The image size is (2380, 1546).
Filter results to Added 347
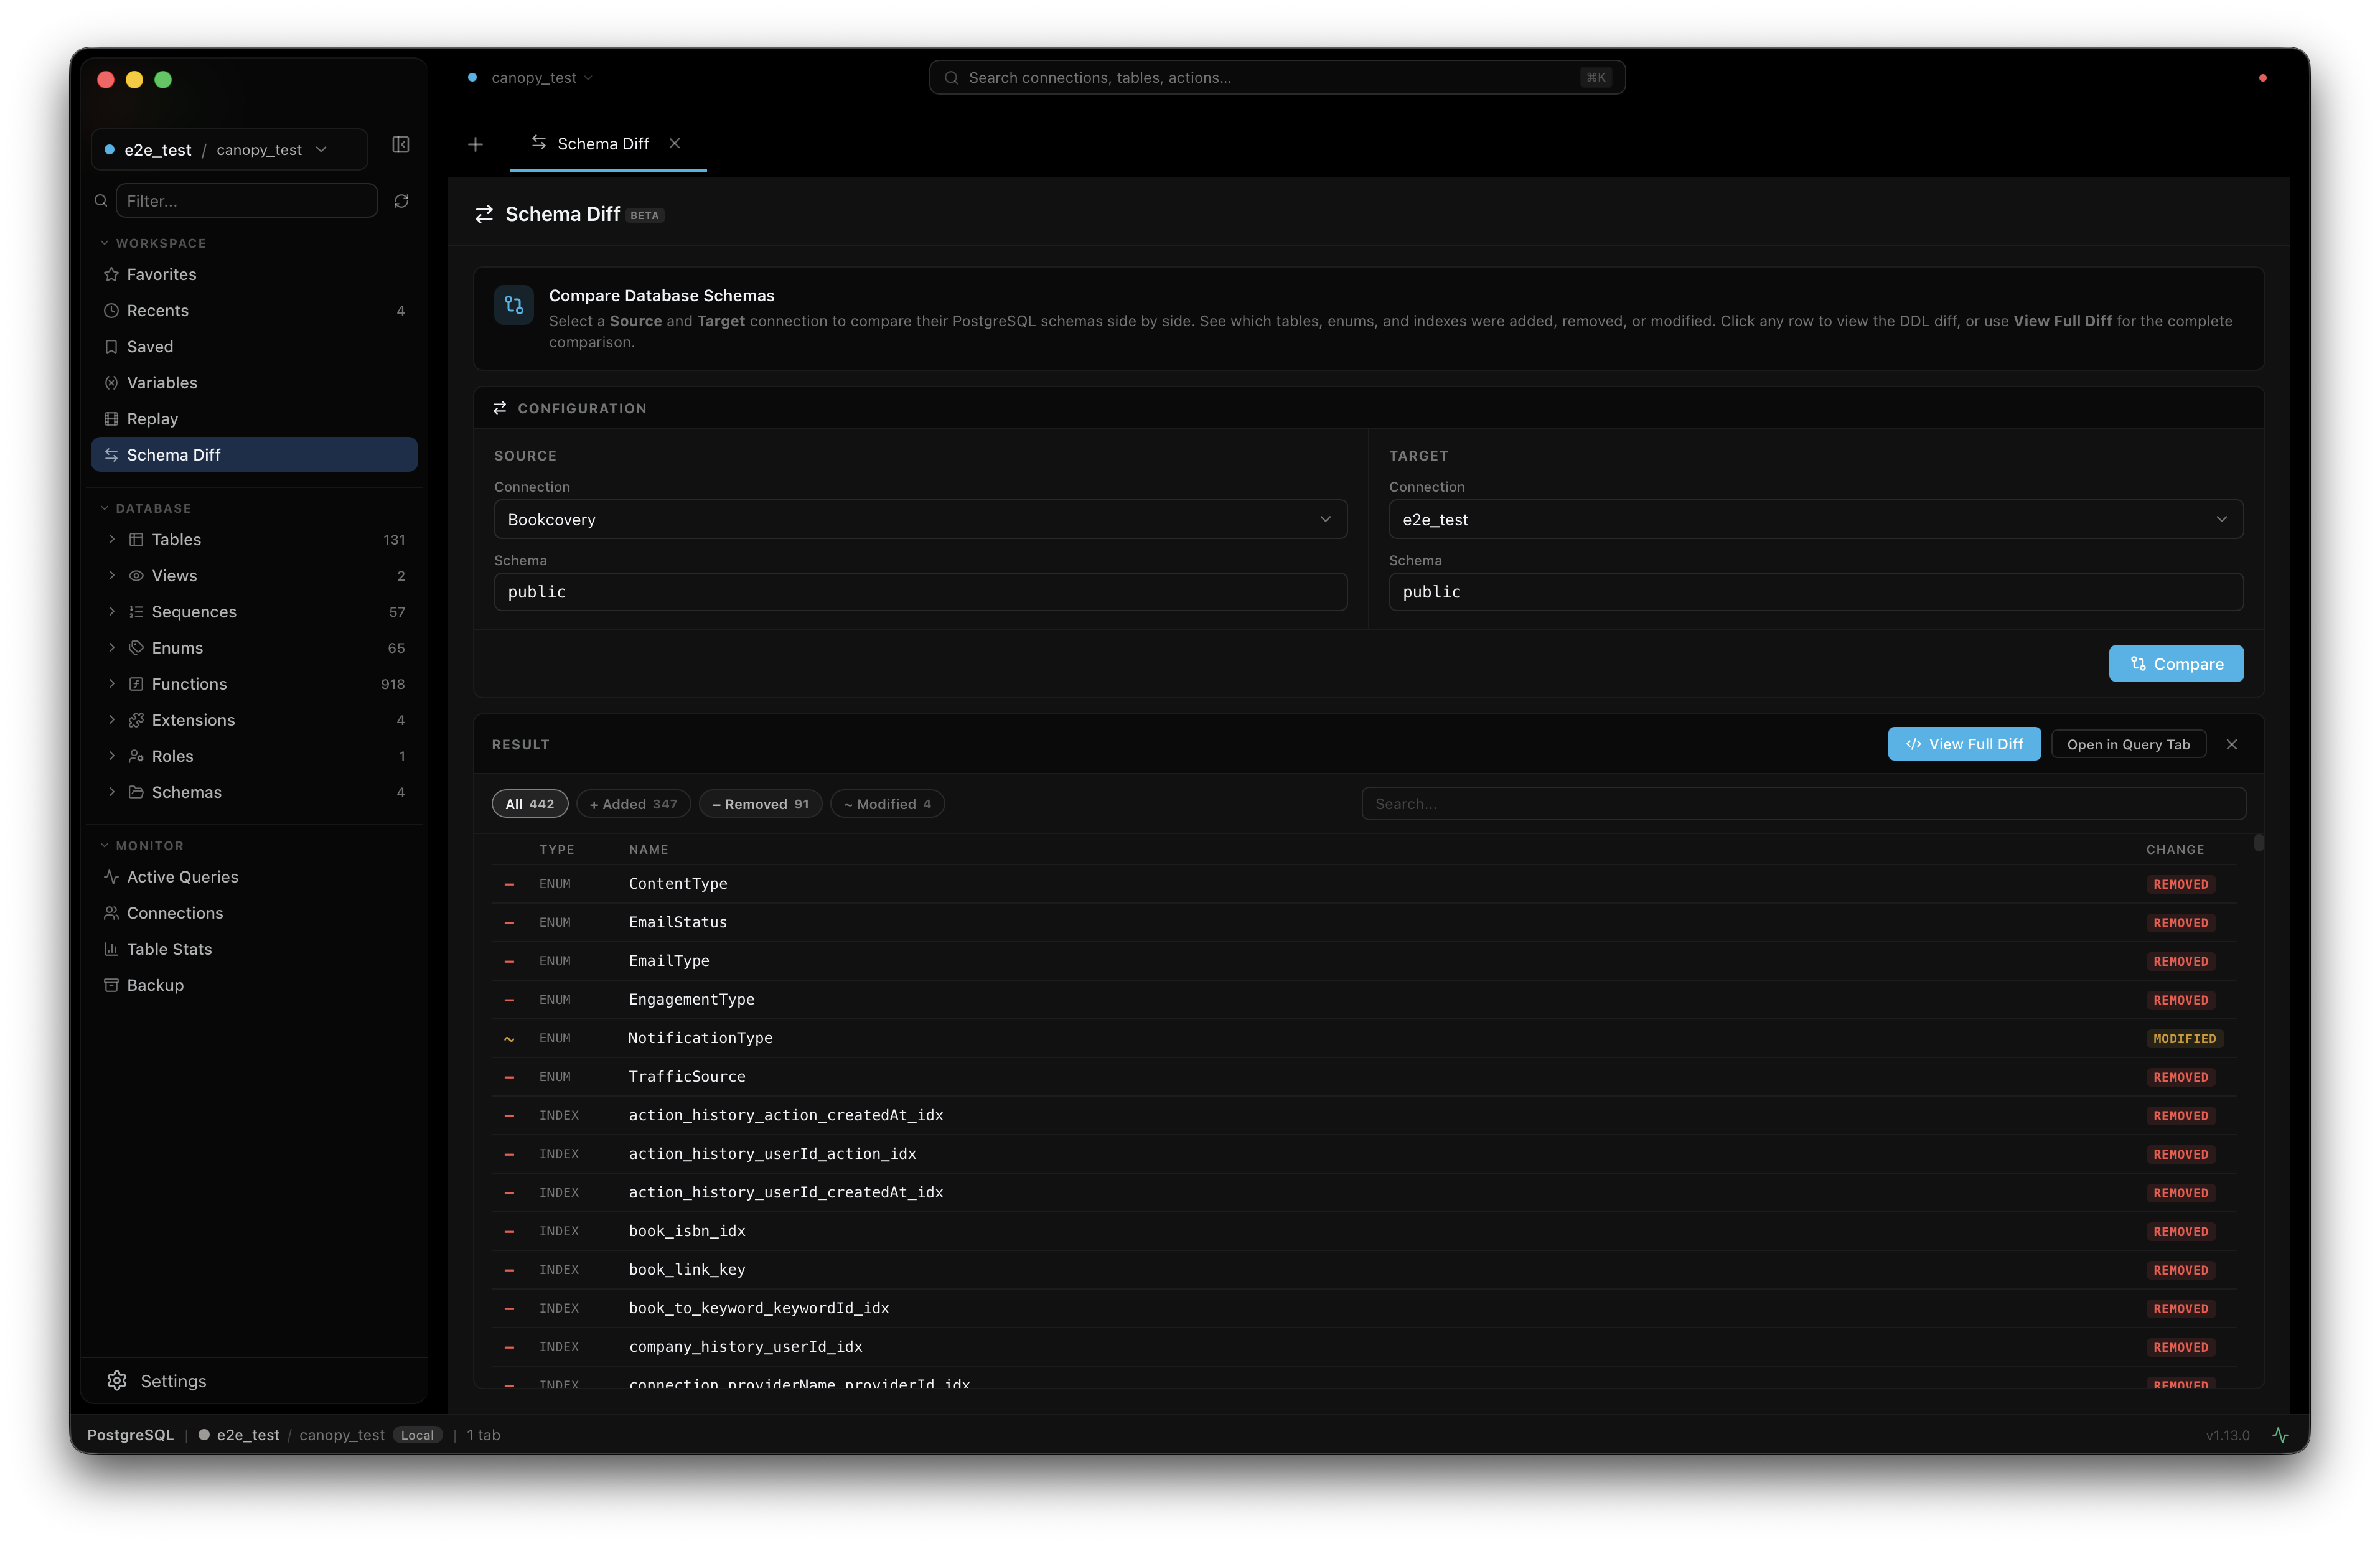(x=633, y=804)
